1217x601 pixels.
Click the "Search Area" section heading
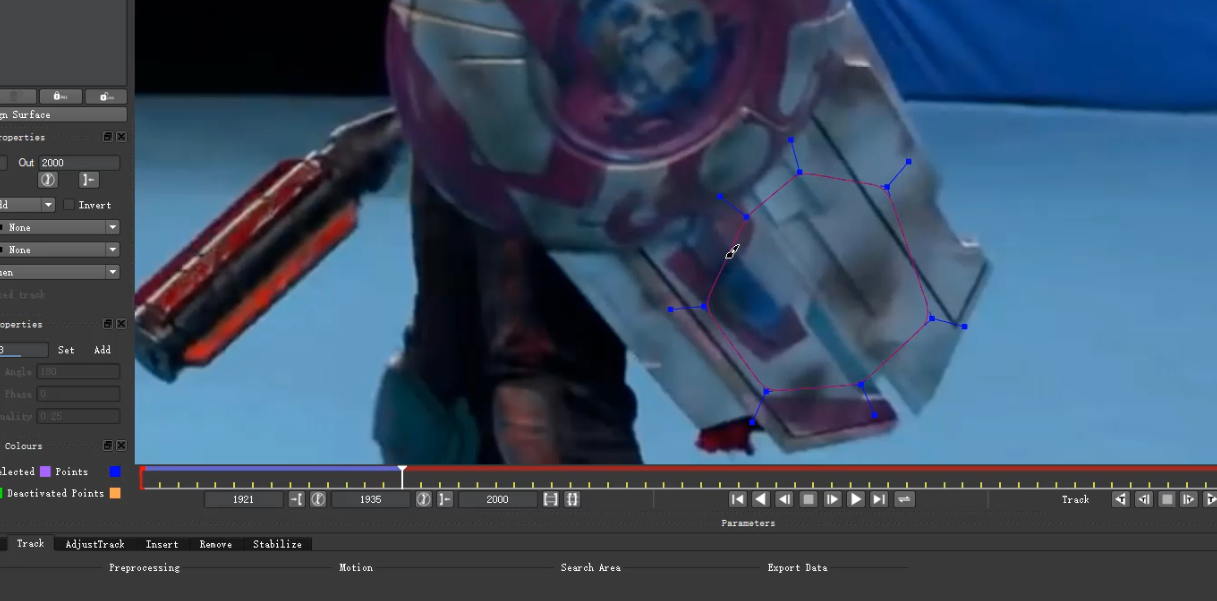(591, 568)
